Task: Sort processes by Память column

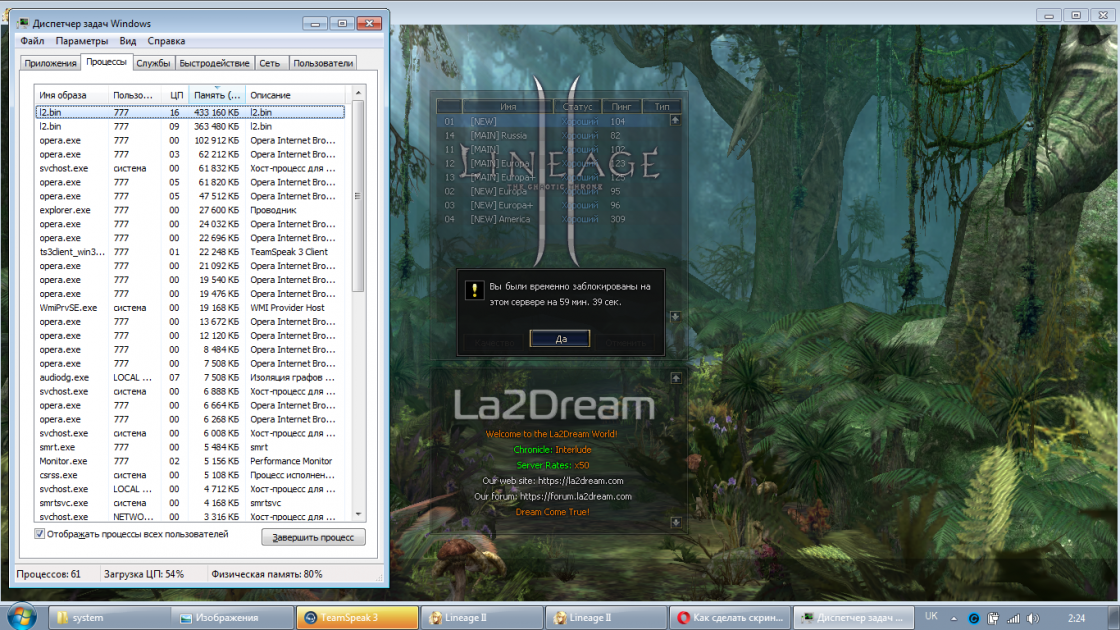Action: 217,95
